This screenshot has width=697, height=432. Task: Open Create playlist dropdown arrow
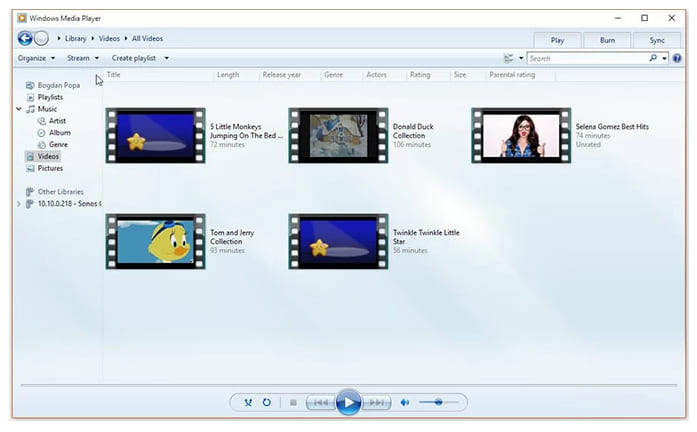coord(167,58)
